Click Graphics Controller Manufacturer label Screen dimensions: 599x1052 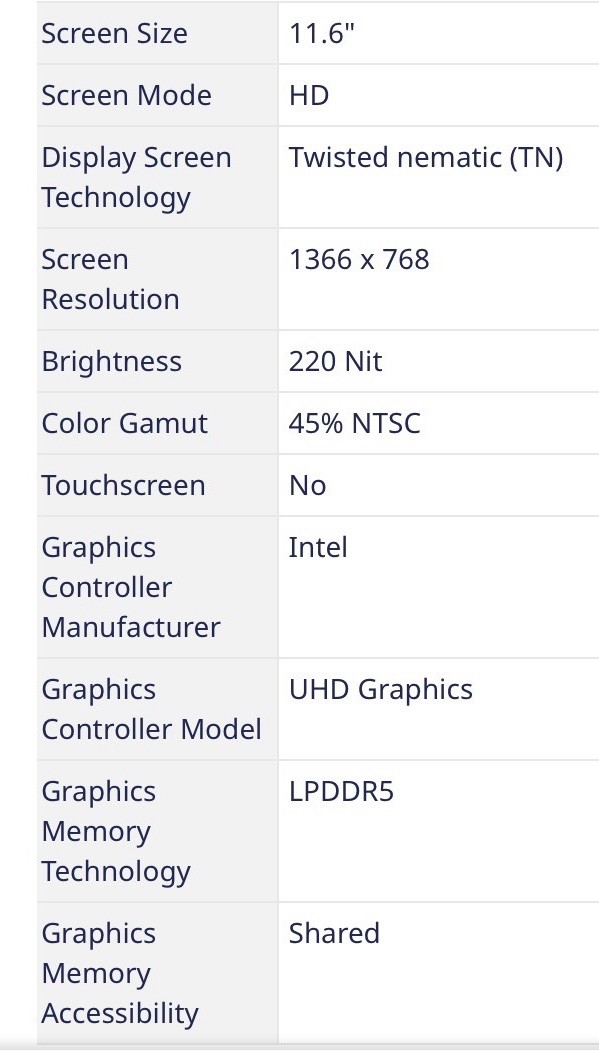tap(131, 587)
